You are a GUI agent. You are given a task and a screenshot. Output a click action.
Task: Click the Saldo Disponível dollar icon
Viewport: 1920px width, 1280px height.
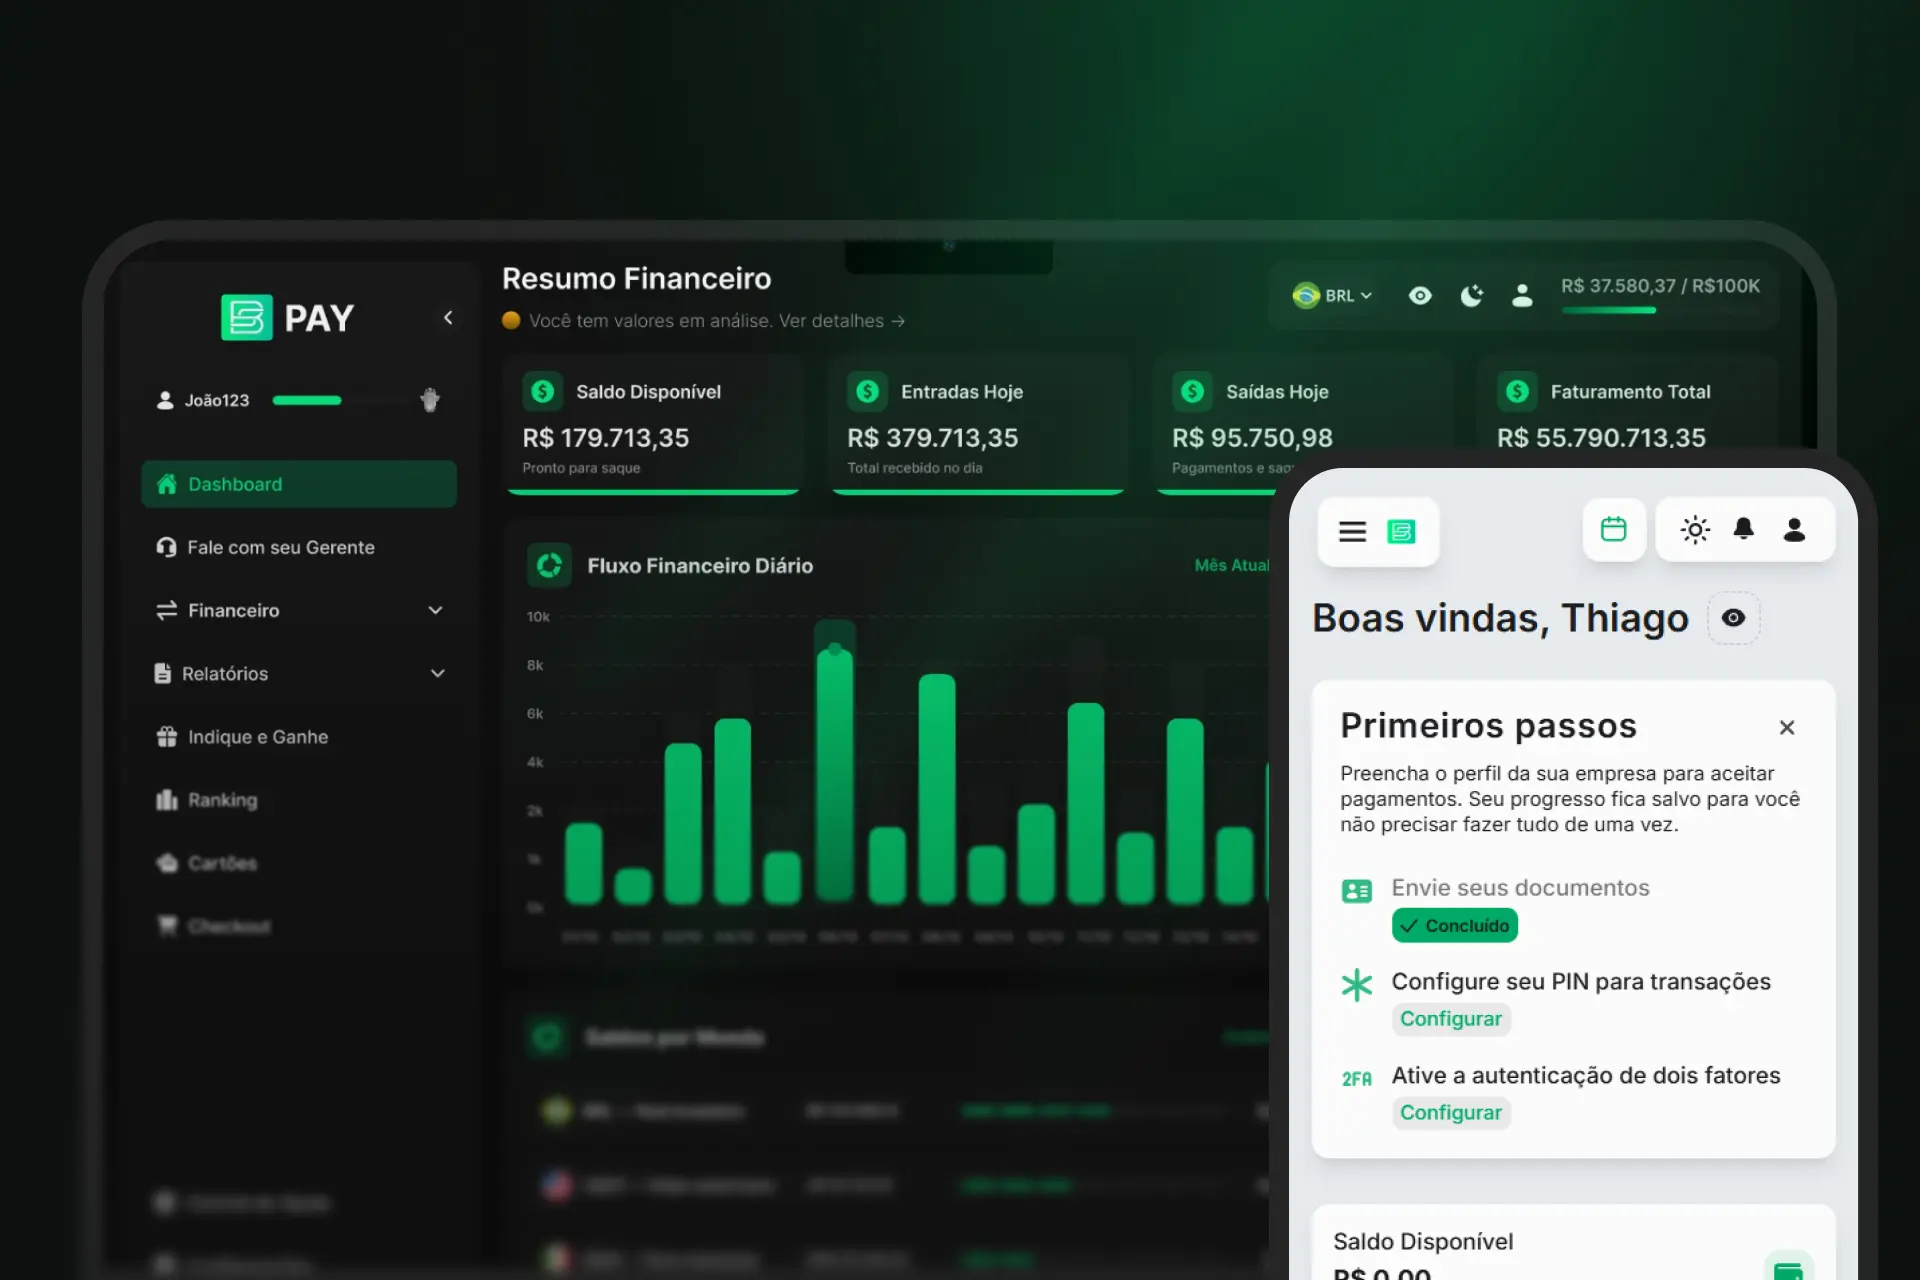(543, 391)
